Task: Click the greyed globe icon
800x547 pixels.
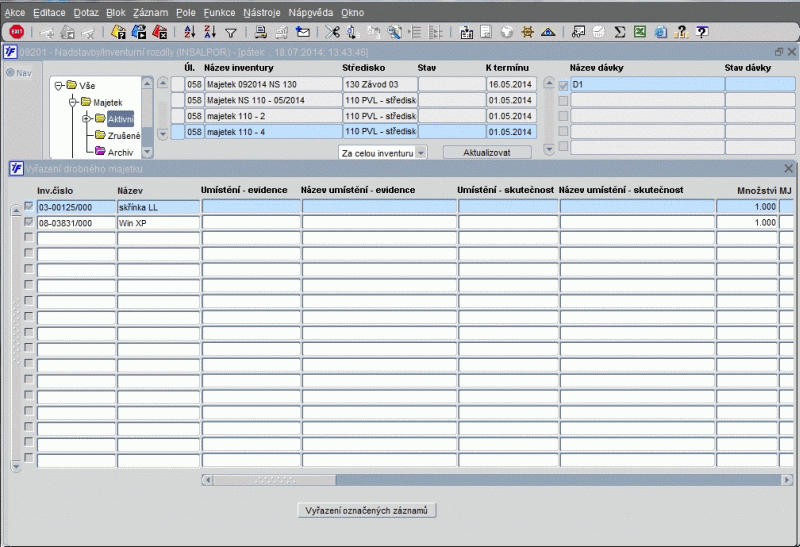Action: (507, 32)
